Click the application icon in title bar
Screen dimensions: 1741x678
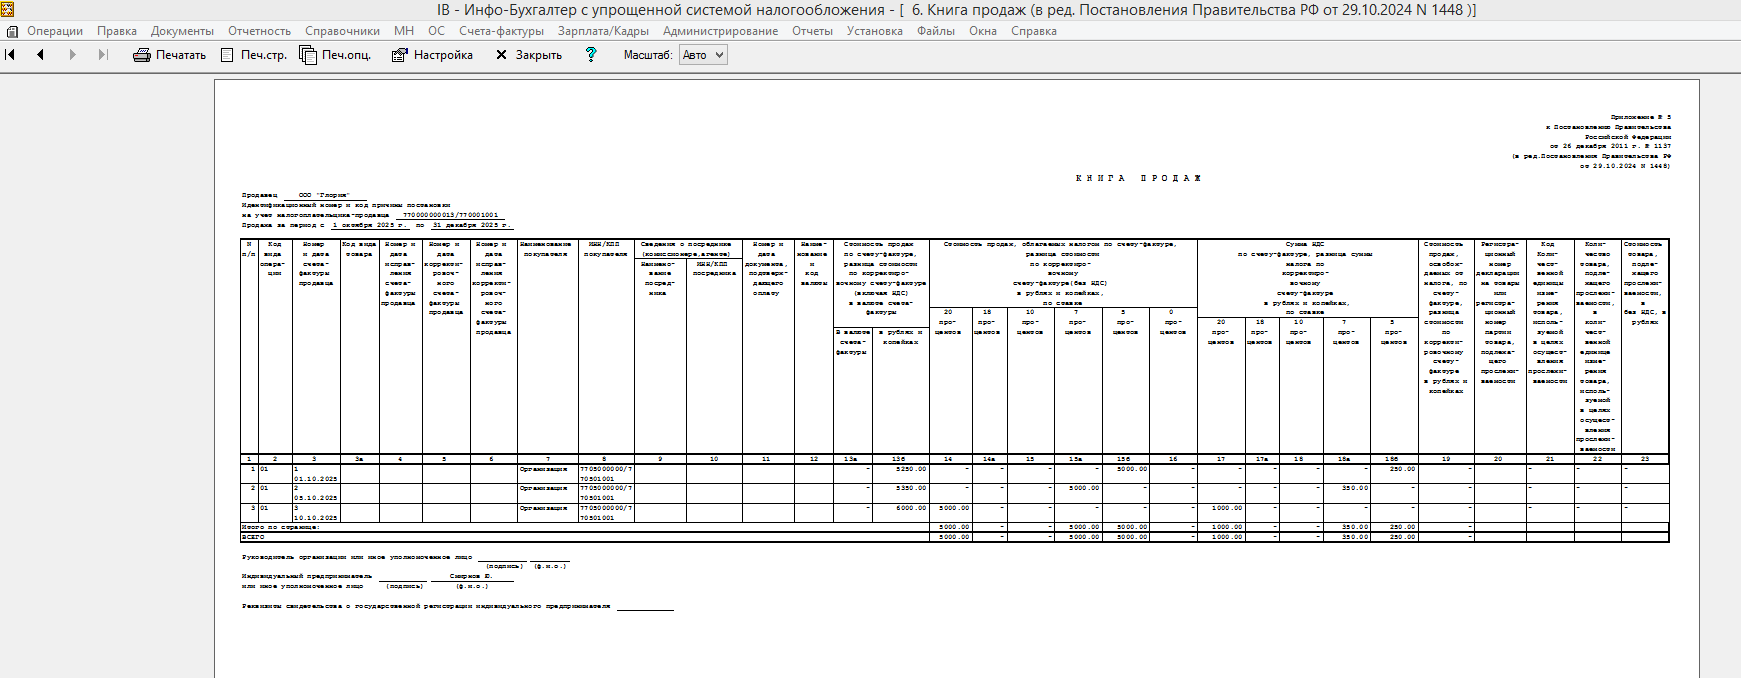(x=8, y=10)
